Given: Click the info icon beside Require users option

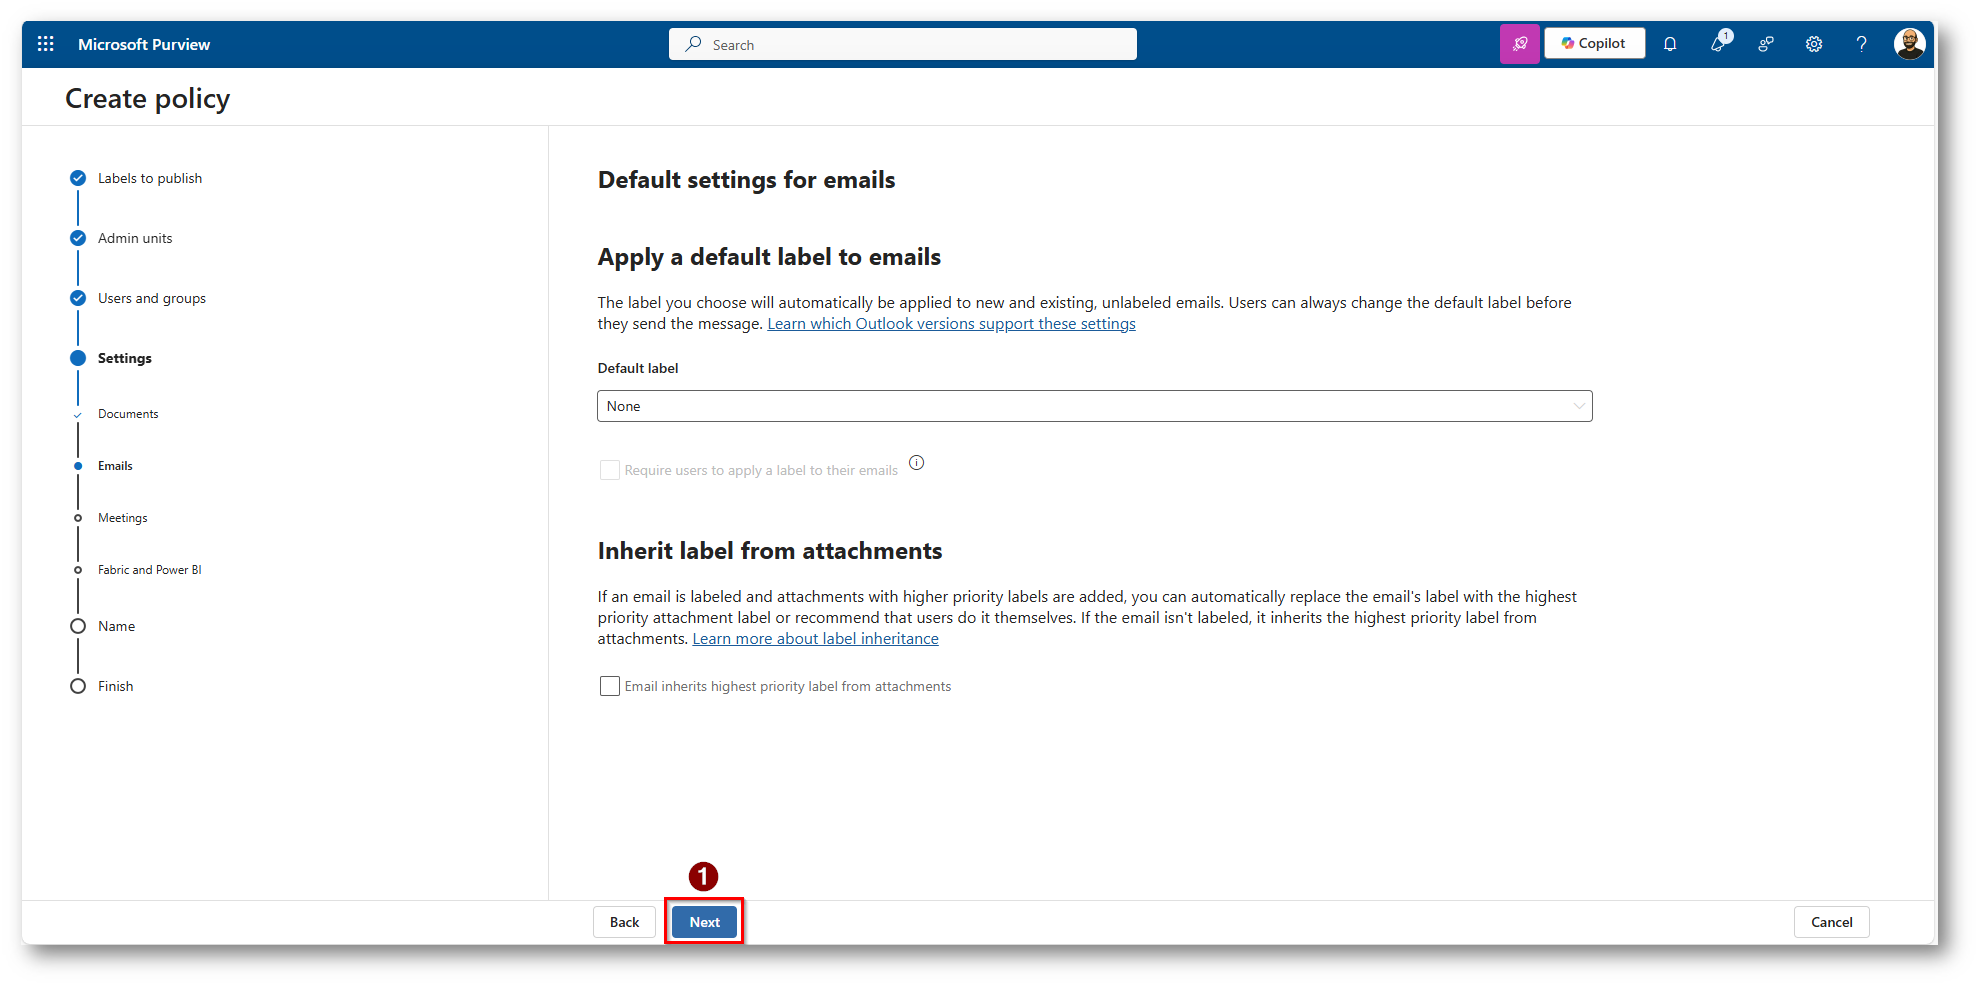Looking at the screenshot, I should (917, 463).
